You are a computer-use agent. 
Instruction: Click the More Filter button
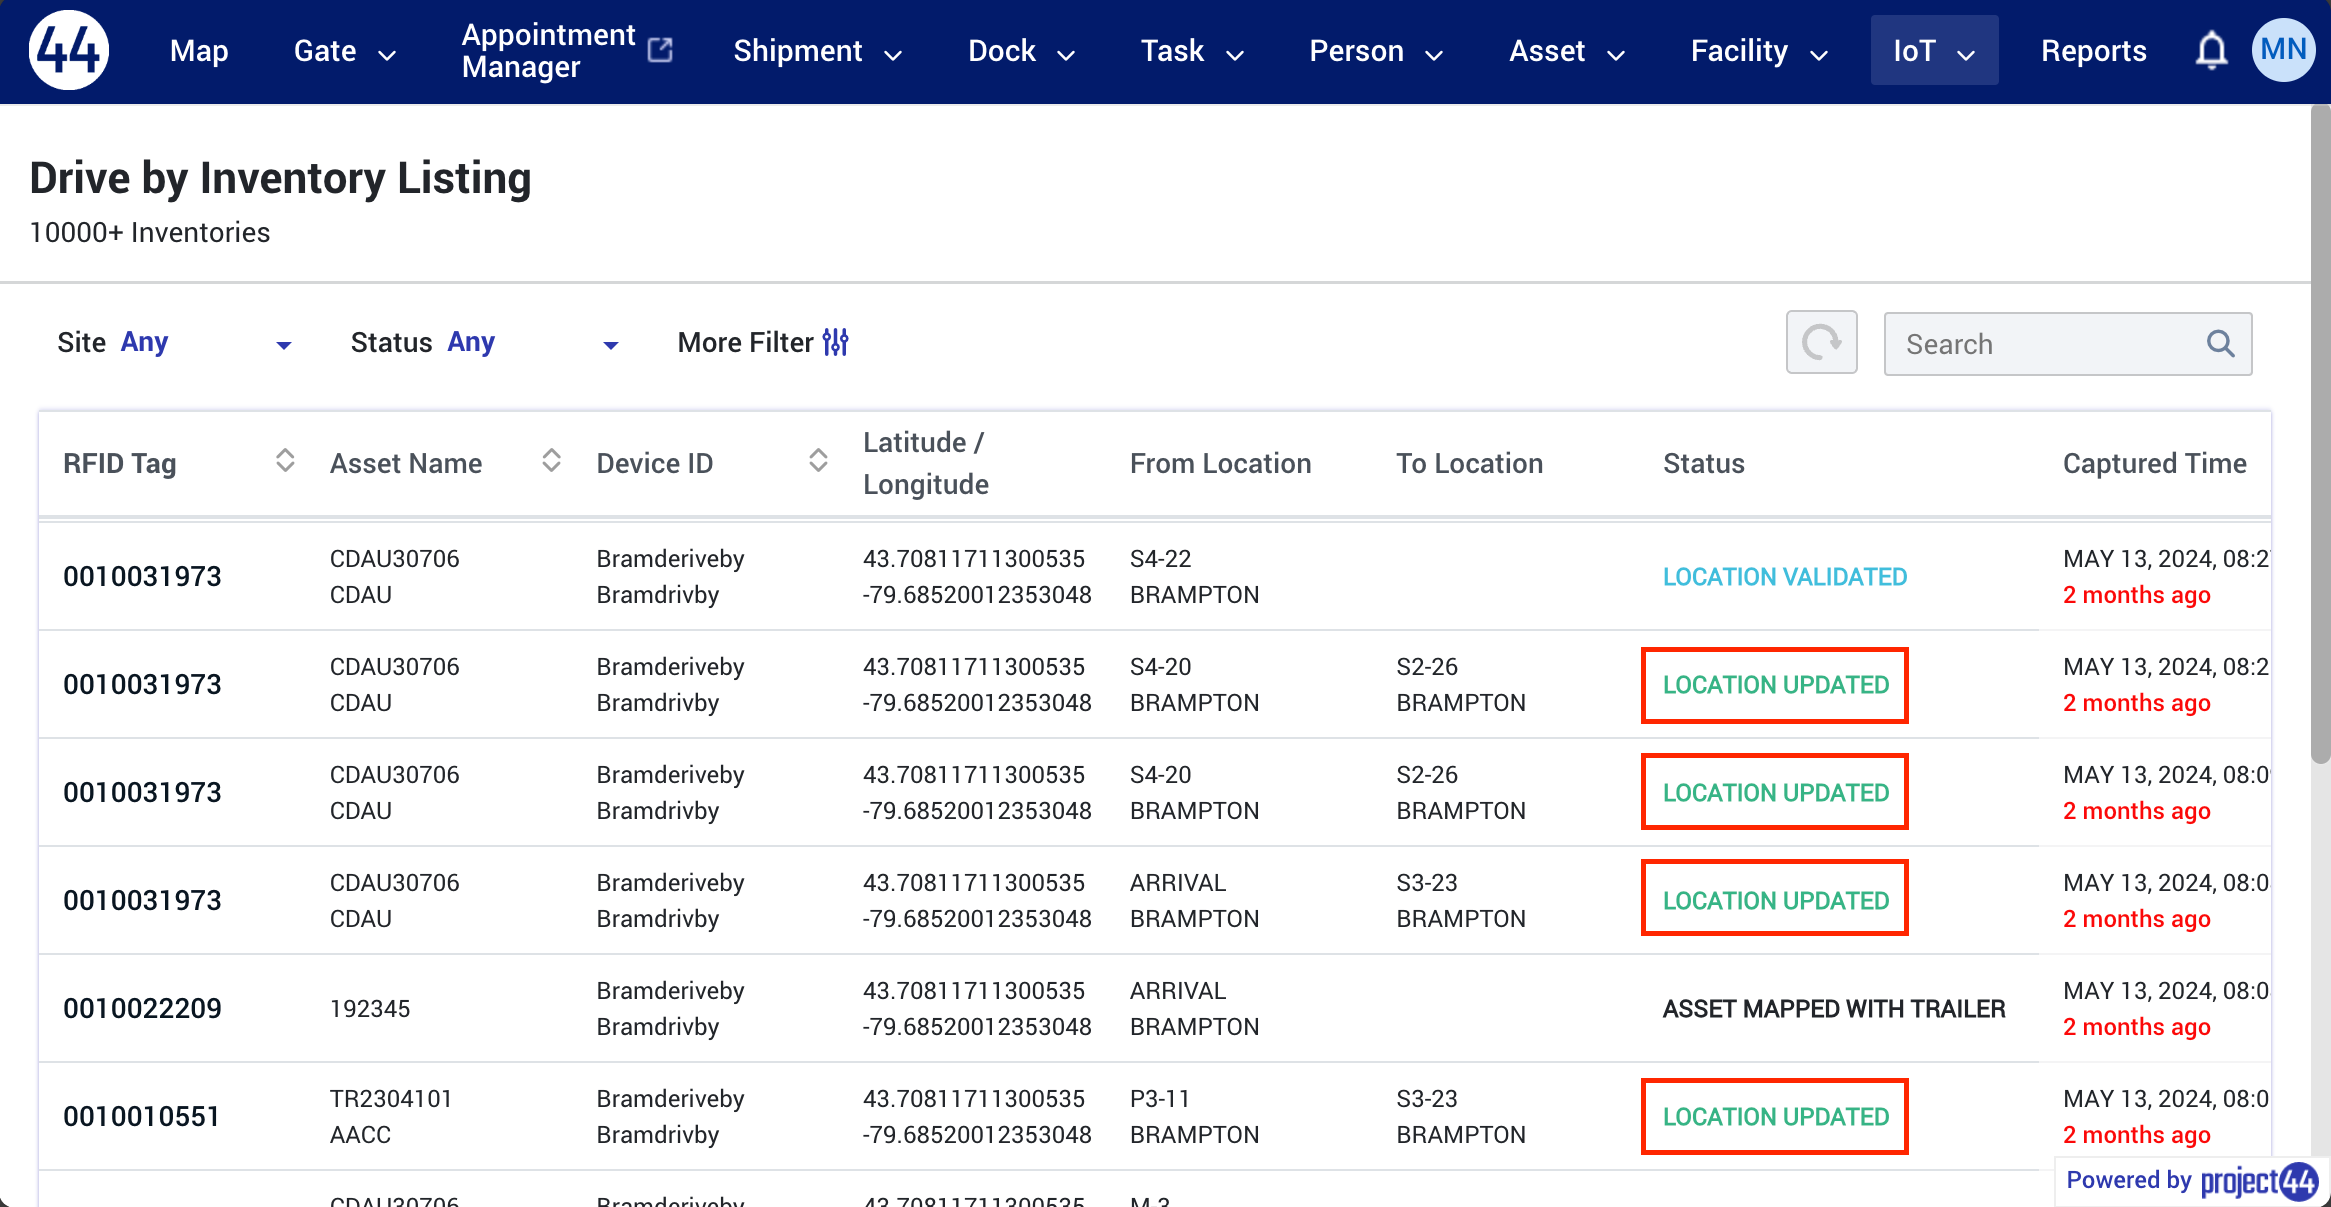point(763,343)
